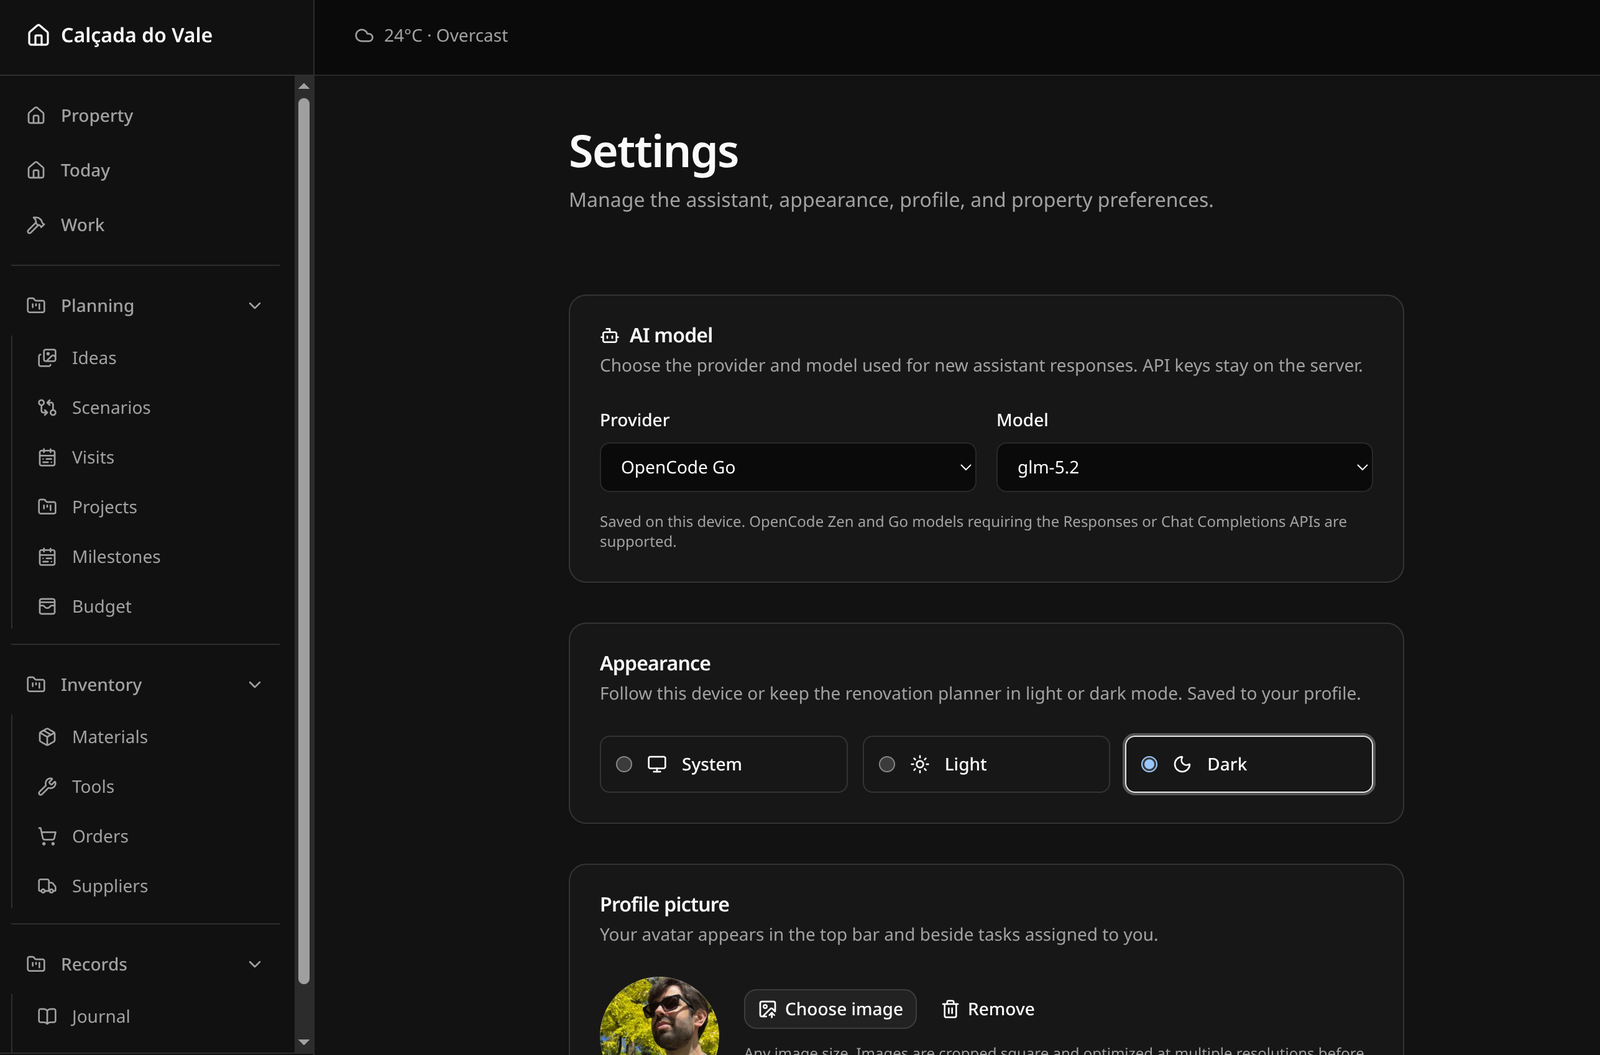Click the Materials box icon

pos(47,736)
